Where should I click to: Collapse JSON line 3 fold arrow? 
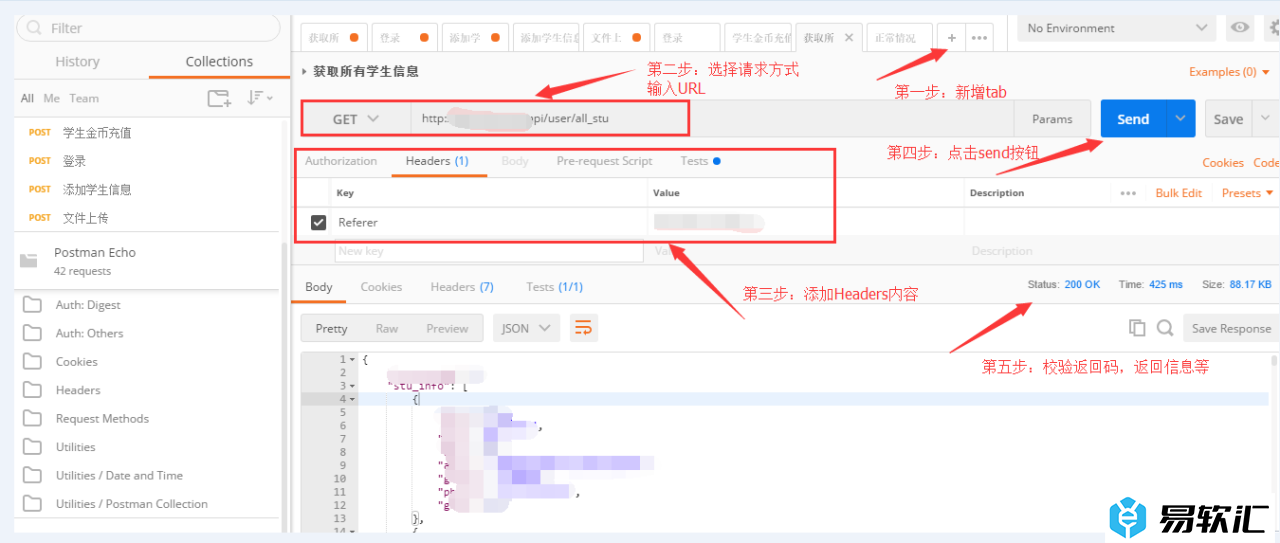[352, 386]
